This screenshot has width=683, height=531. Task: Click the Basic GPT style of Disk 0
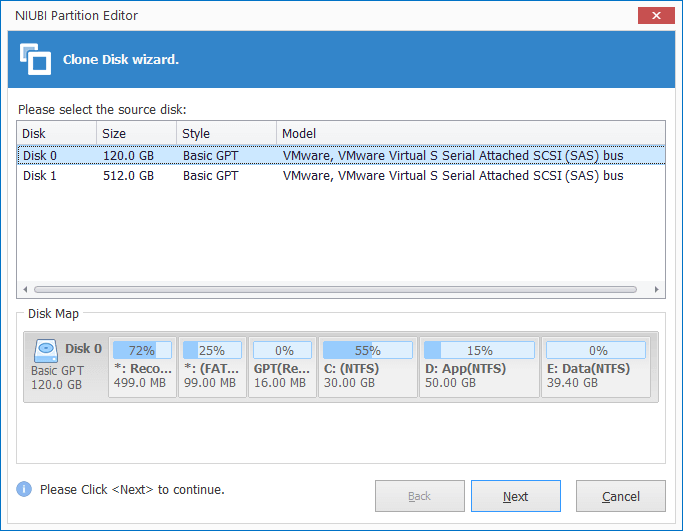210,156
